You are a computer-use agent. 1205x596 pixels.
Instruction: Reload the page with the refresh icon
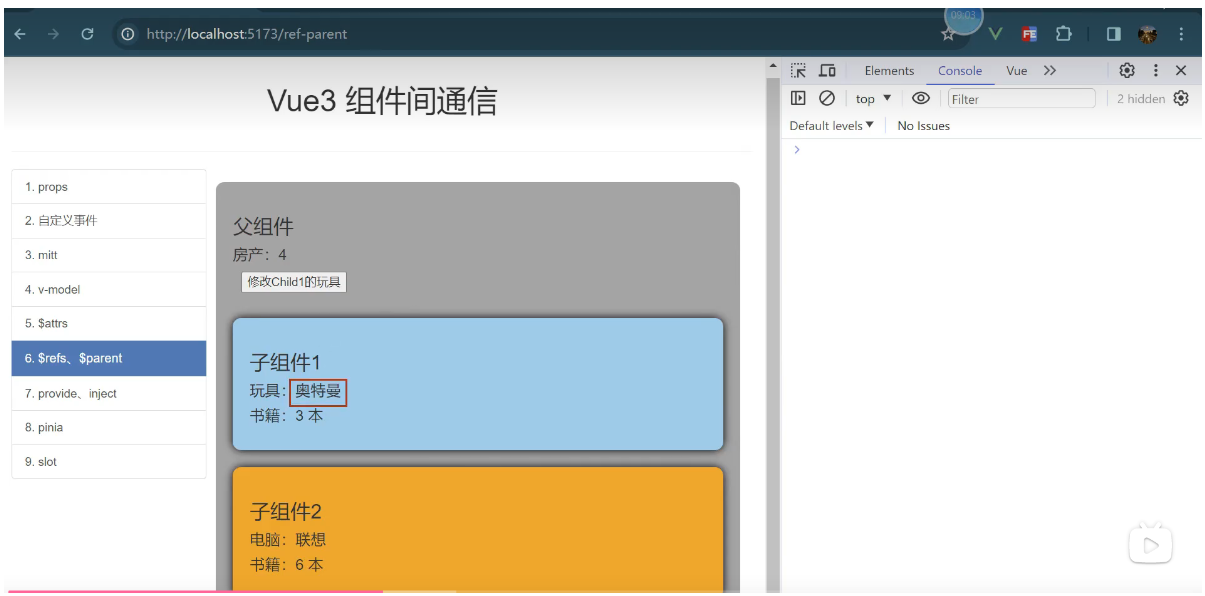(87, 34)
